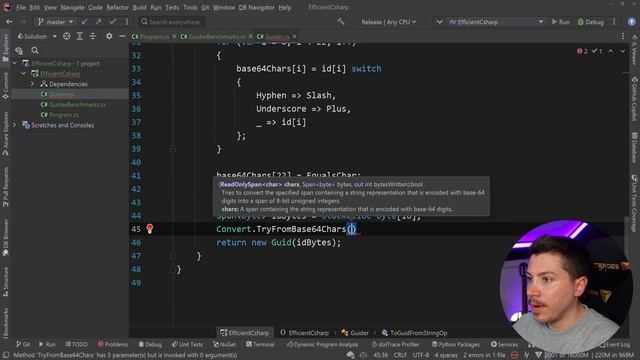The width and height of the screenshot is (640, 360).
Task: Open the DB Navigator menu
Action: (256, 7)
